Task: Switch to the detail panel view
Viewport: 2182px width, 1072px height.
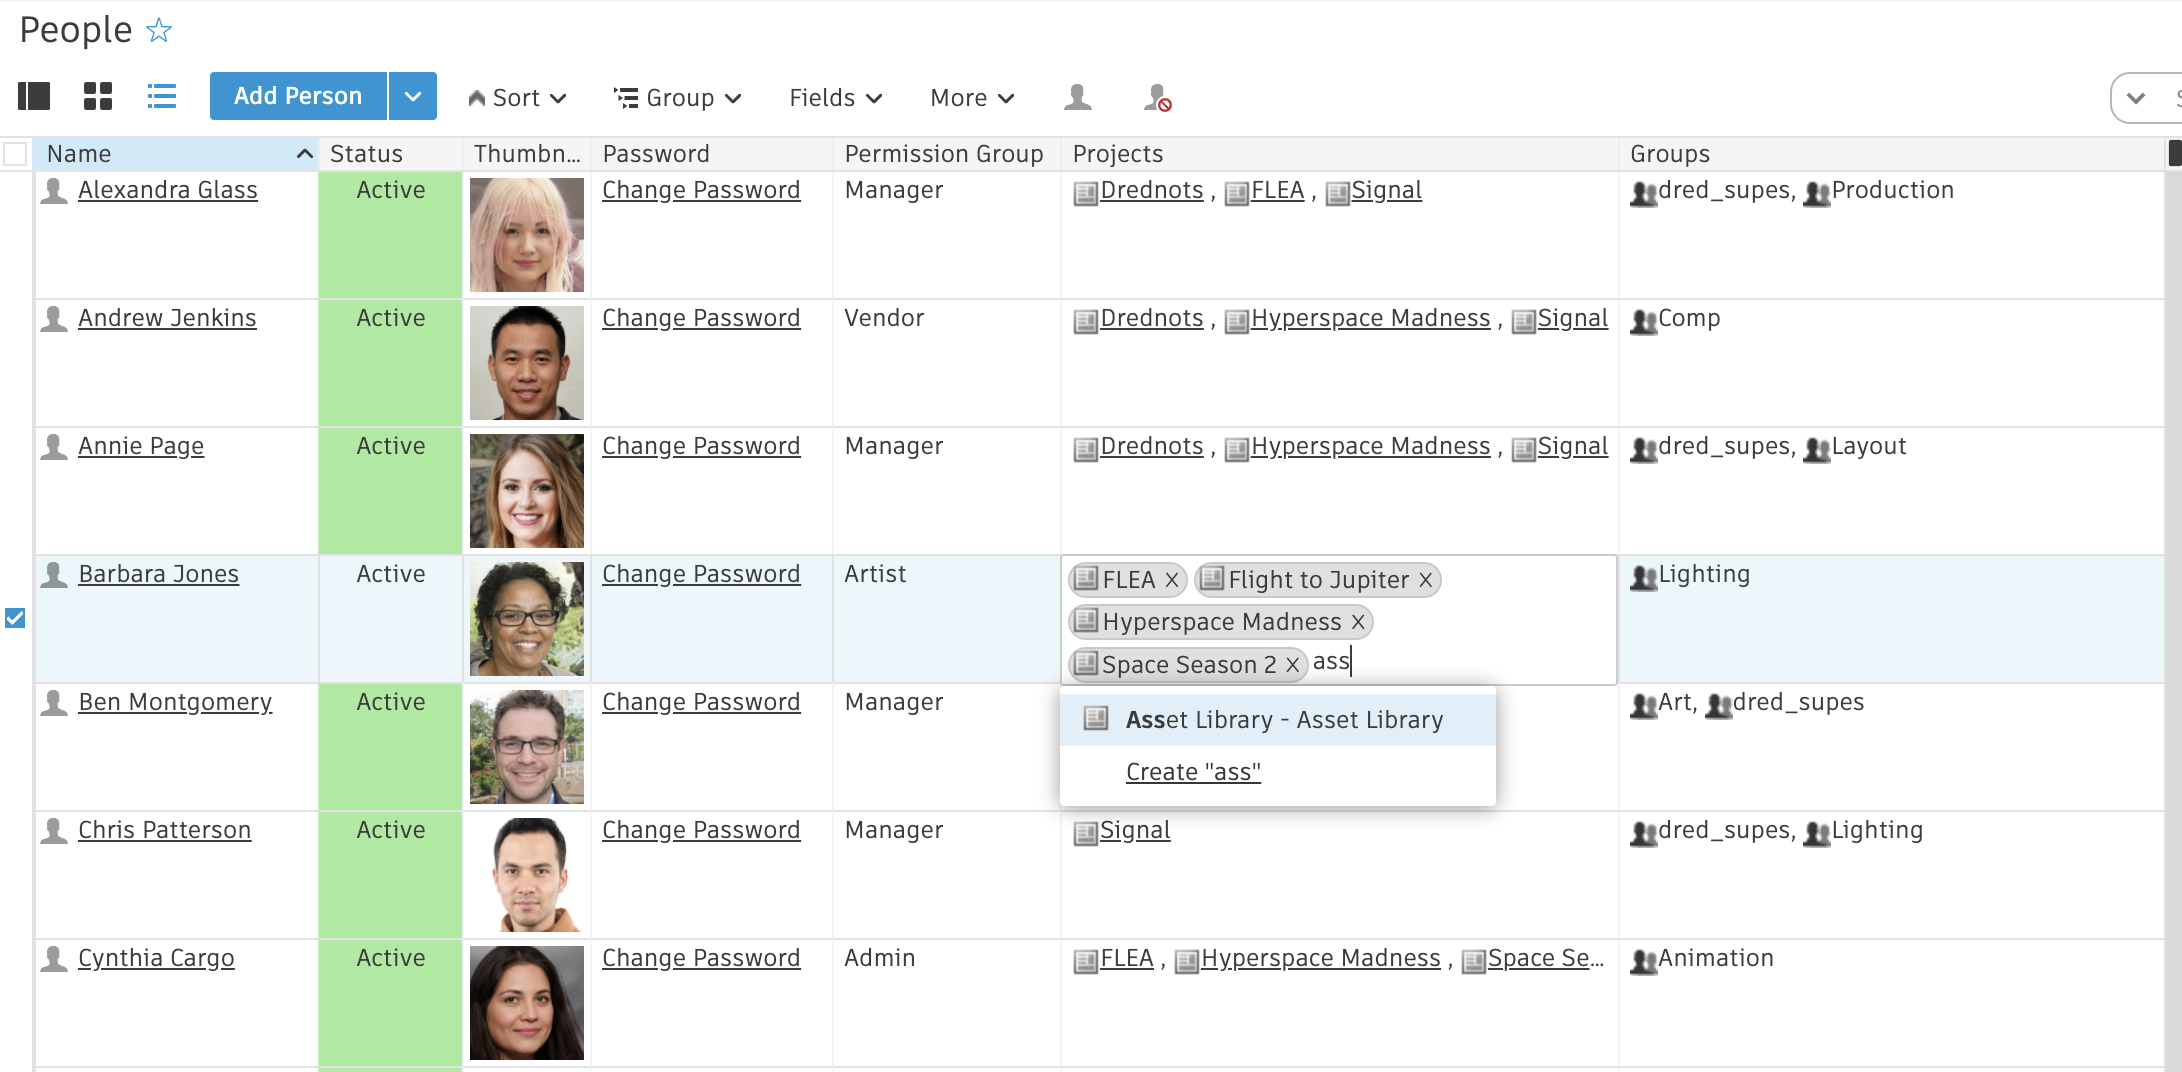Action: 34,96
